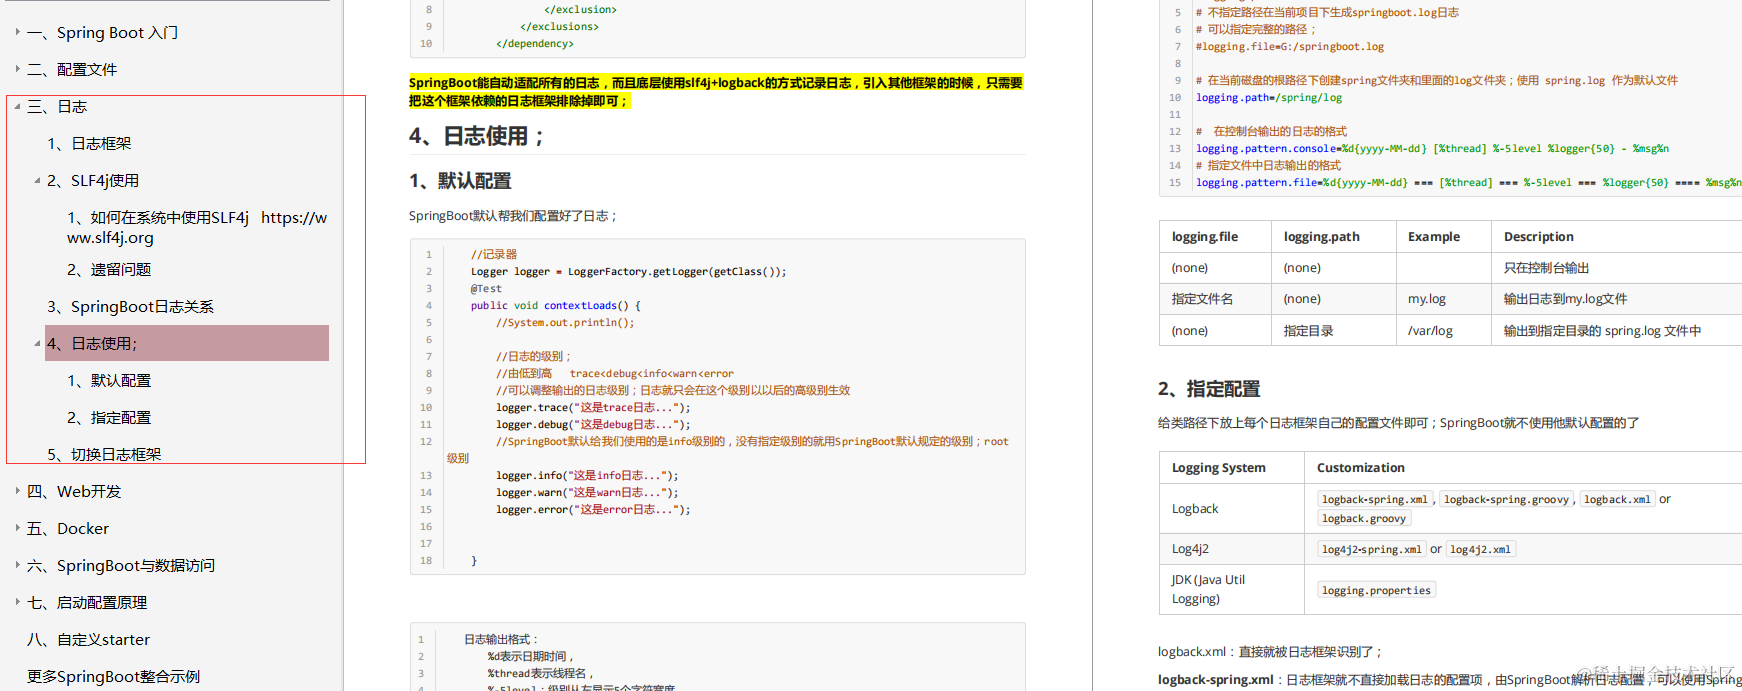Screen dimensions: 1742x691
Task: Click the logback.groovy code tag
Action: 1365,518
